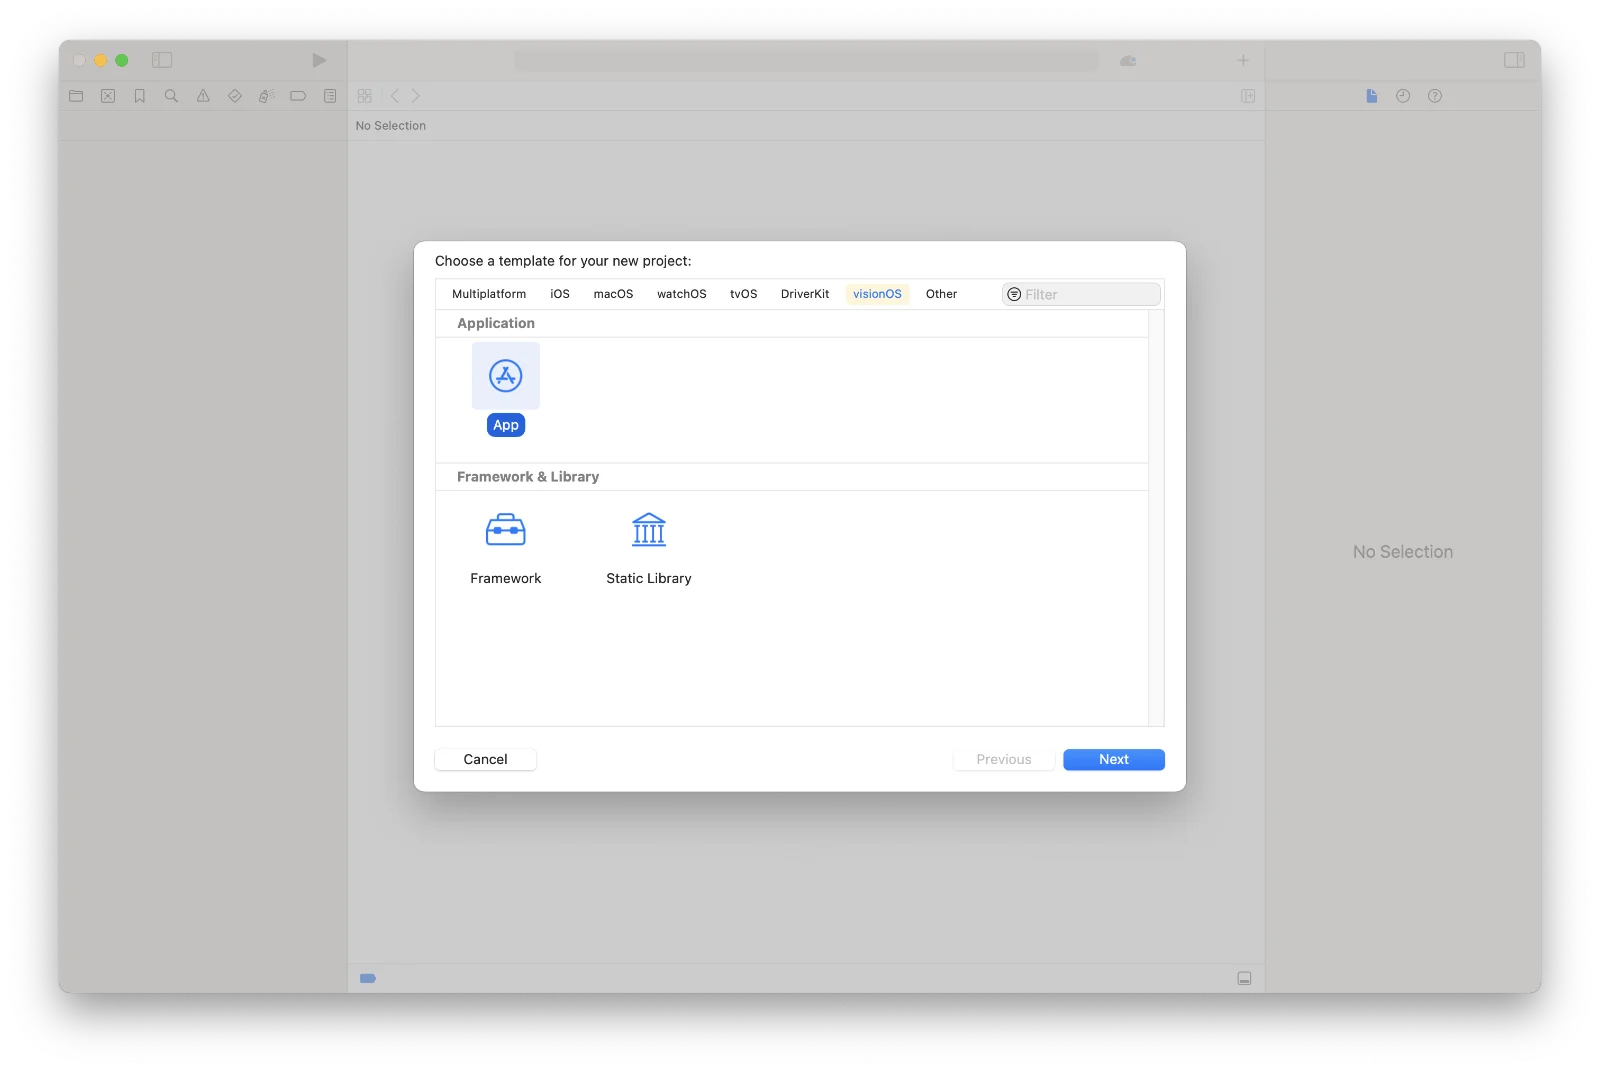
Task: Toggle the inspector panel button
Action: tap(1514, 60)
